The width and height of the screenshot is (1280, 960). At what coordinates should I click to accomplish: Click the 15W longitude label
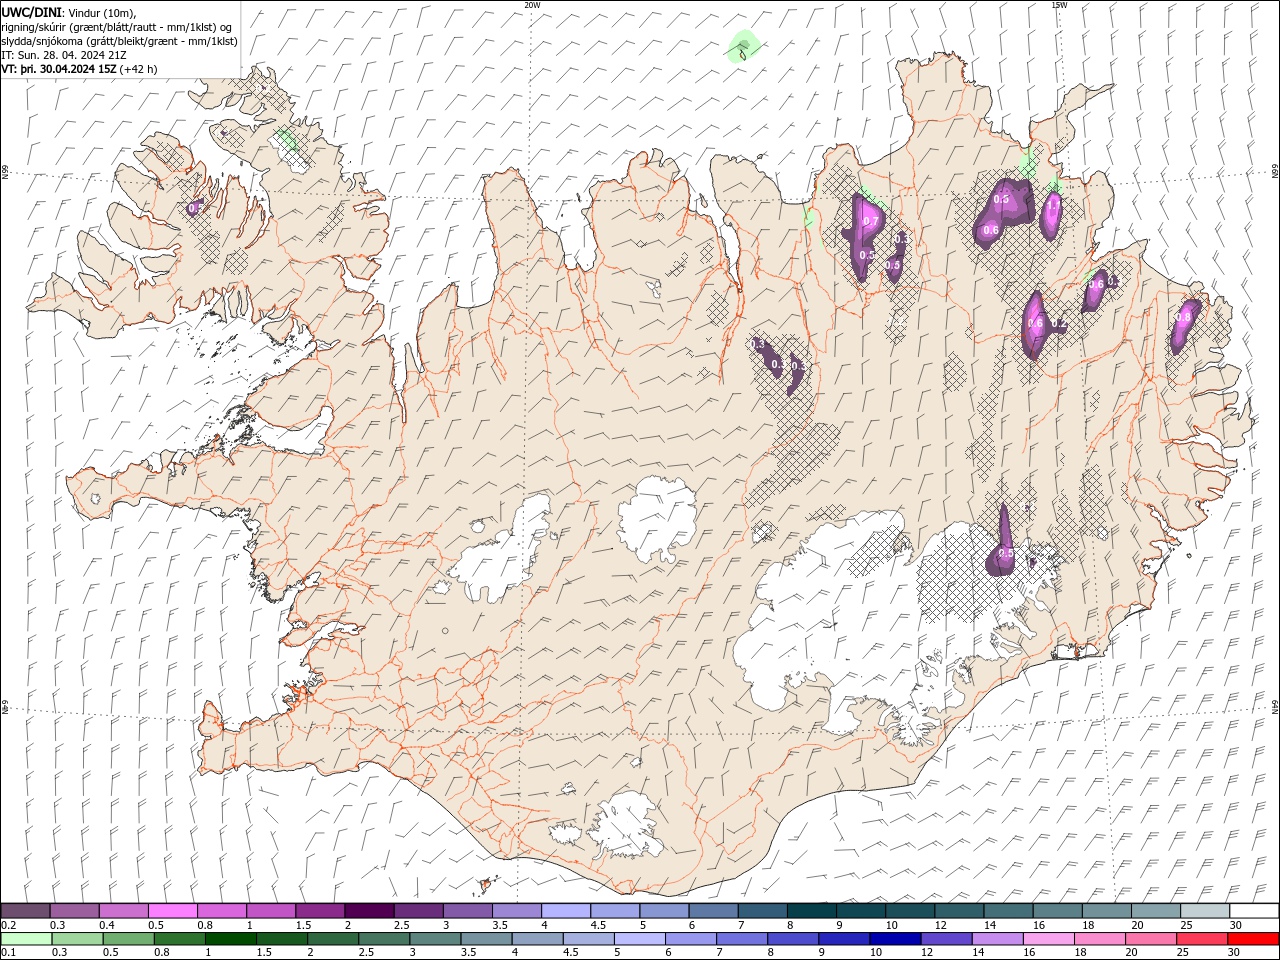click(x=1058, y=5)
